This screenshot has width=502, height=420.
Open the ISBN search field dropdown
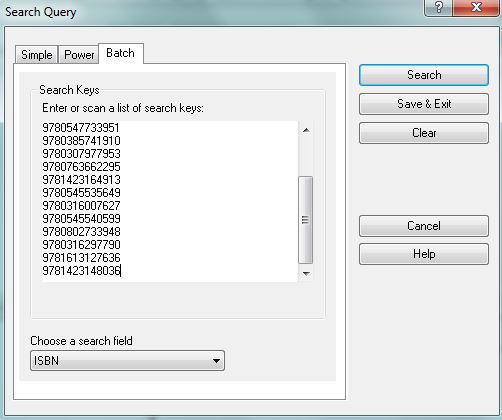[127, 361]
